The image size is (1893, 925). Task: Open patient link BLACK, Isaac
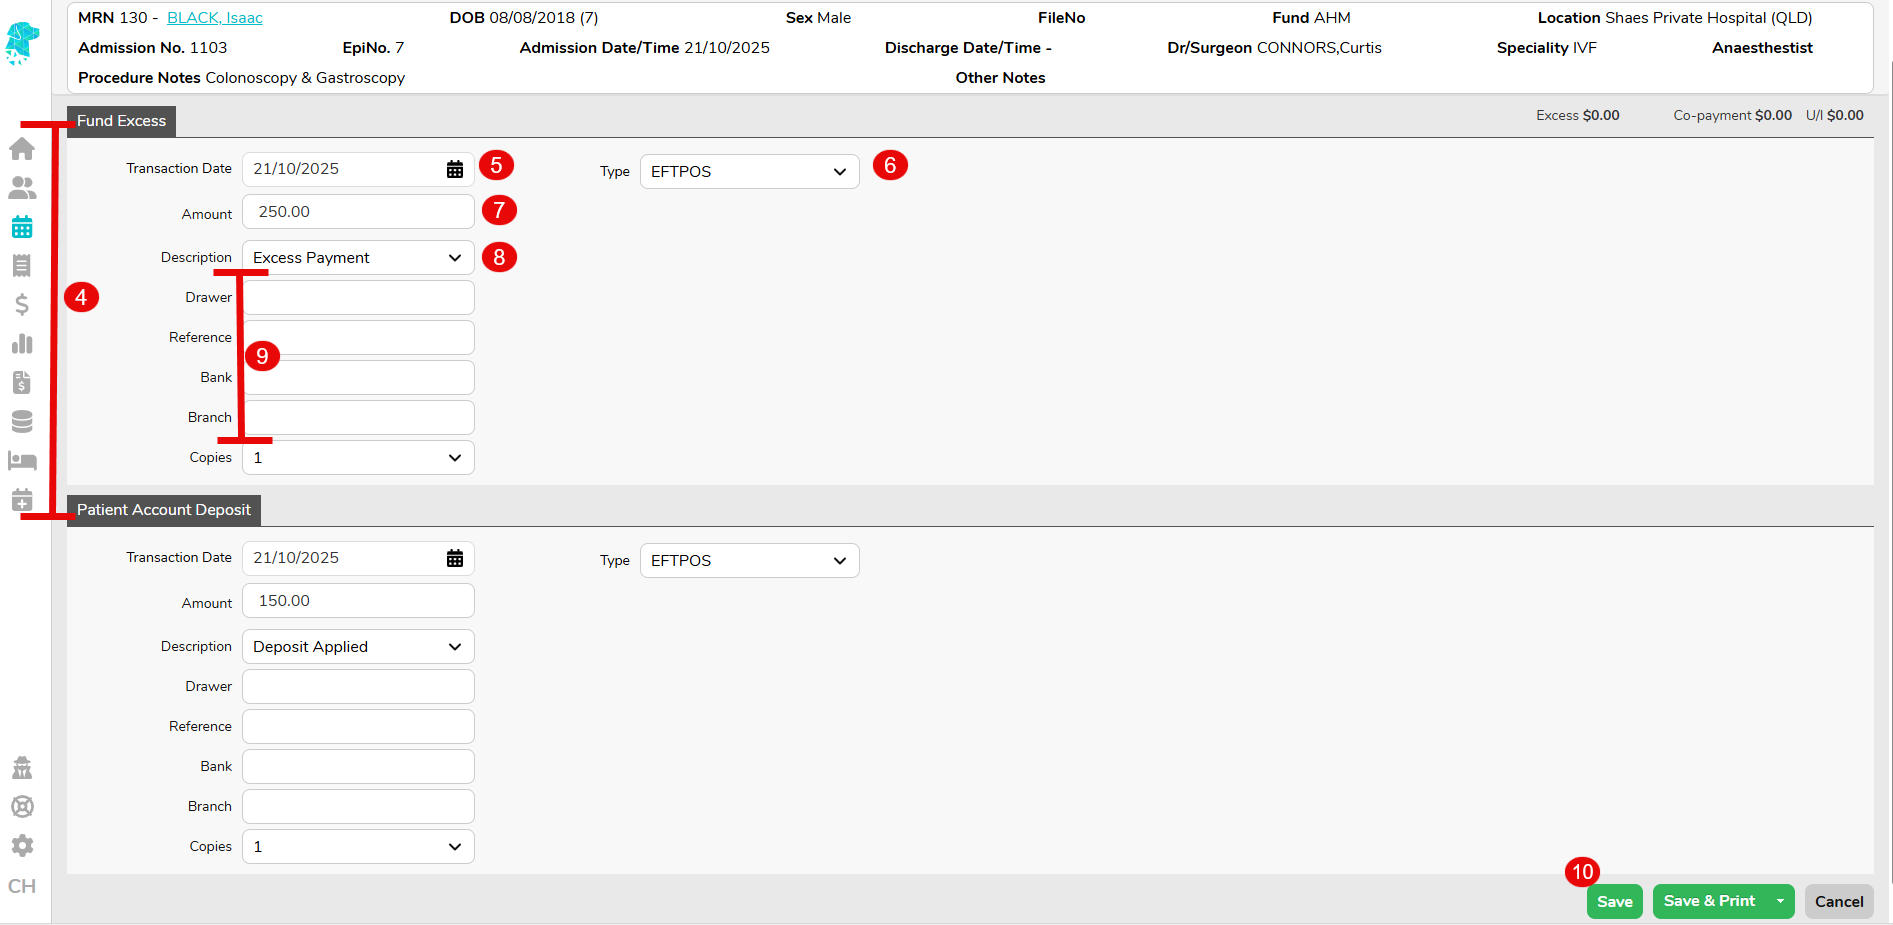[x=215, y=18]
